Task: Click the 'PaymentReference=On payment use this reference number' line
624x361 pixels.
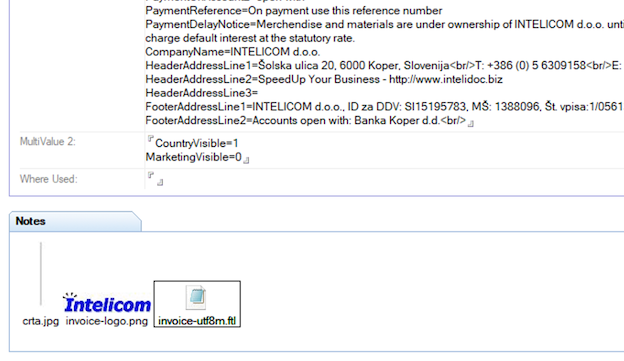Action: pos(294,11)
